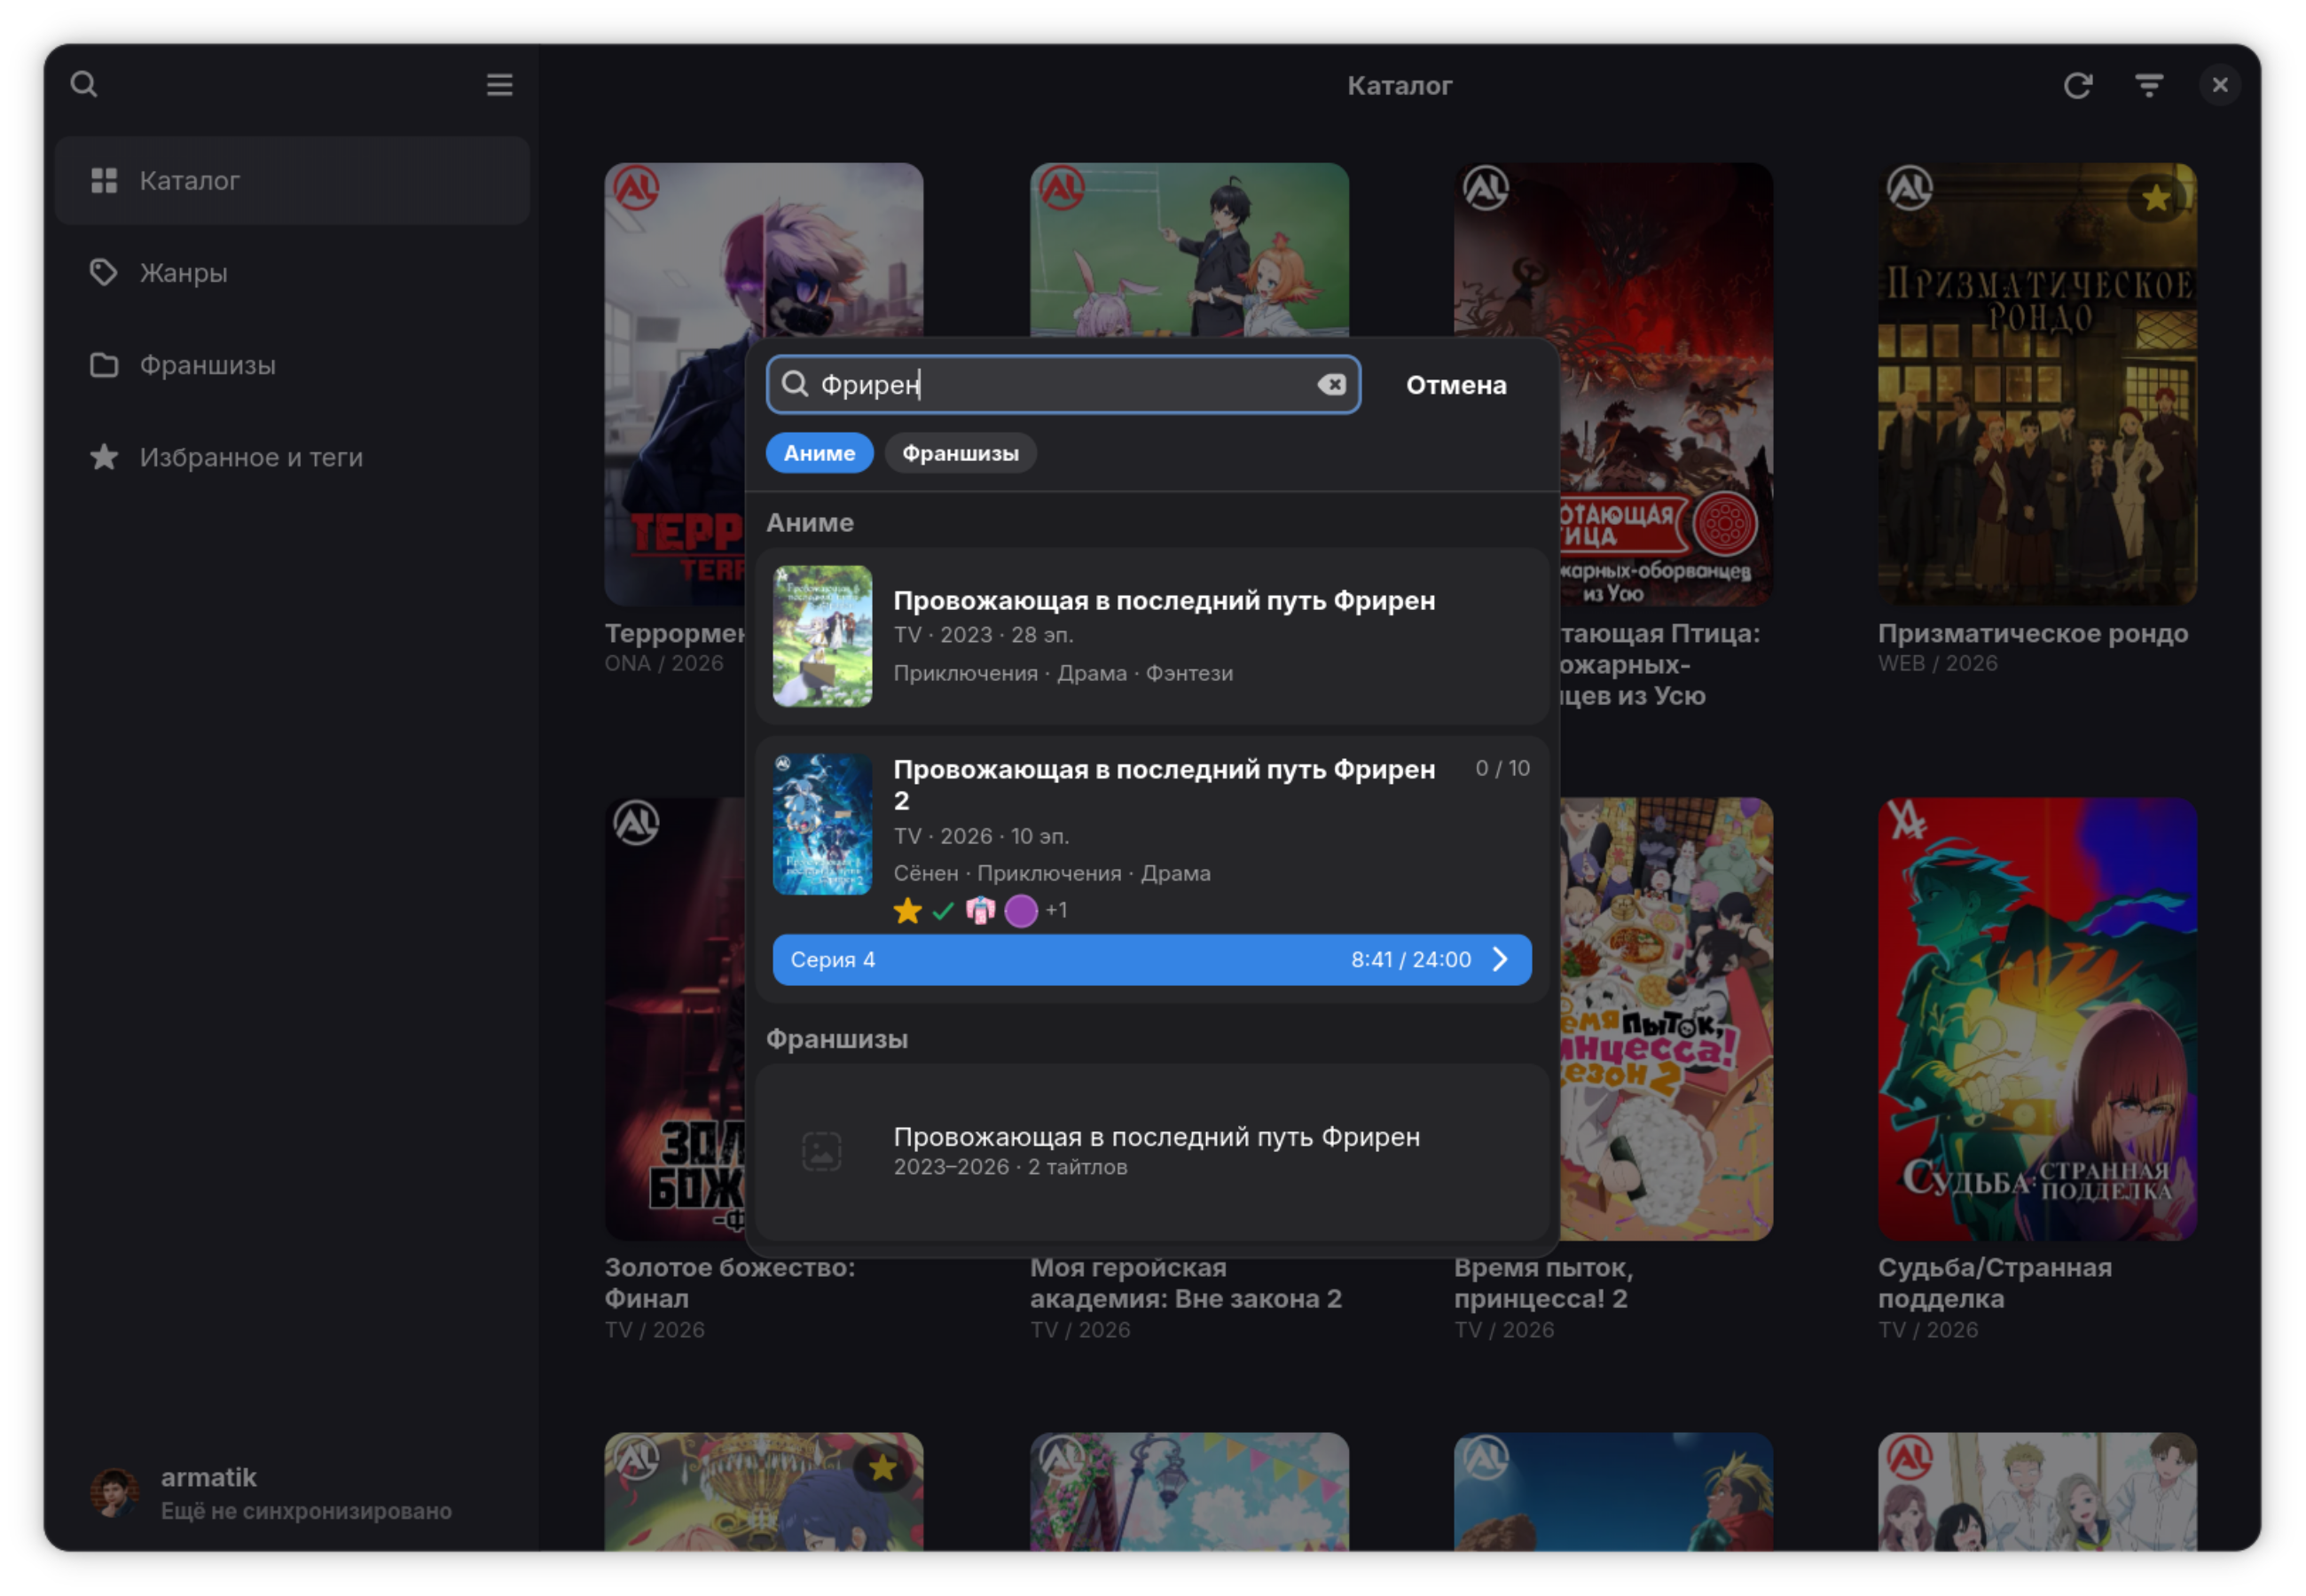The image size is (2306, 1596).
Task: Open the catalog filter and sort icon
Action: tap(2149, 86)
